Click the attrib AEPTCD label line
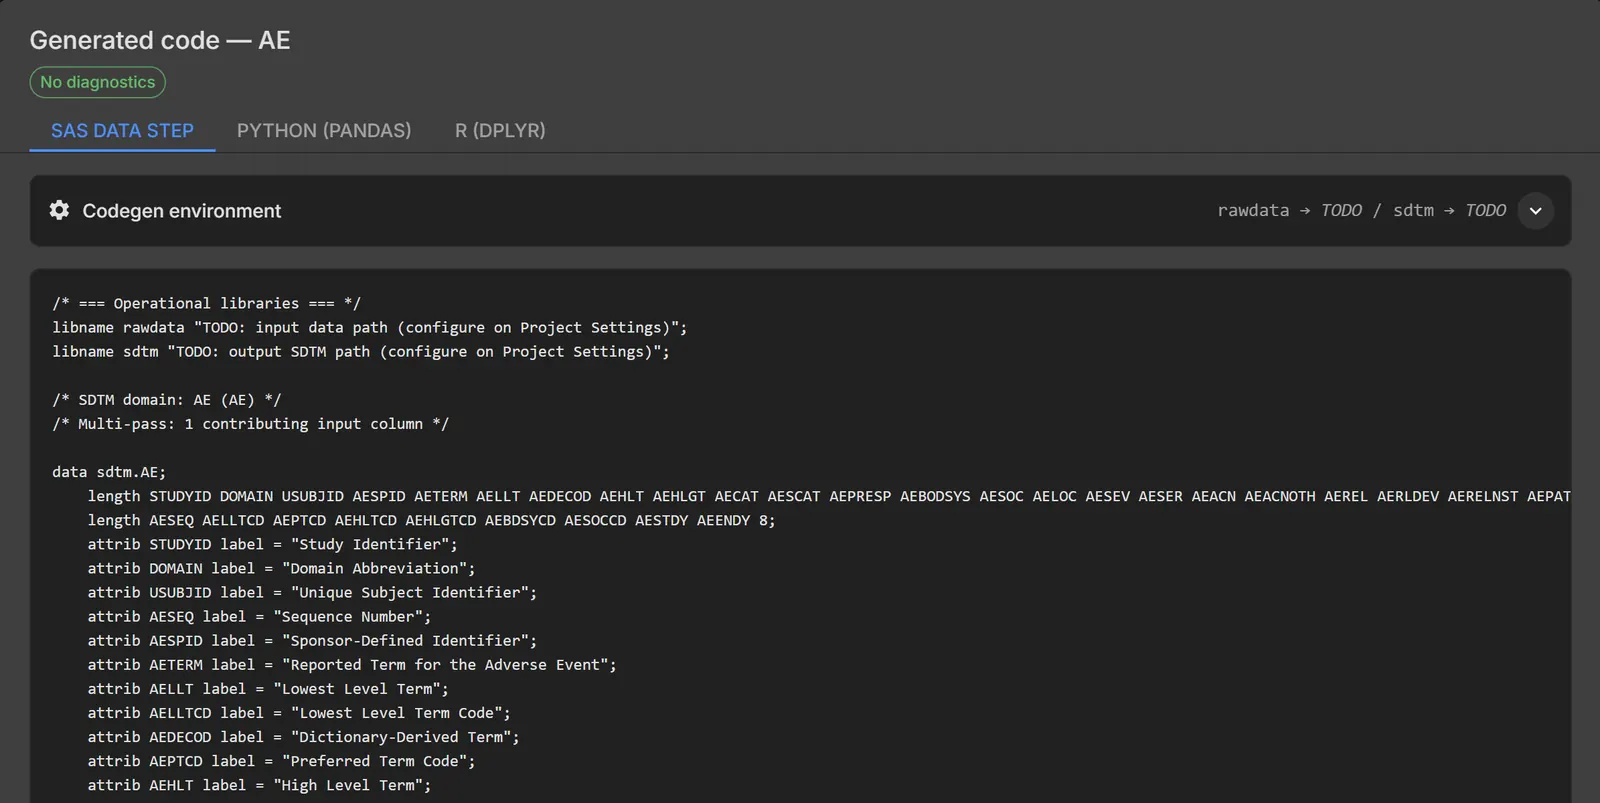This screenshot has height=803, width=1600. 281,760
